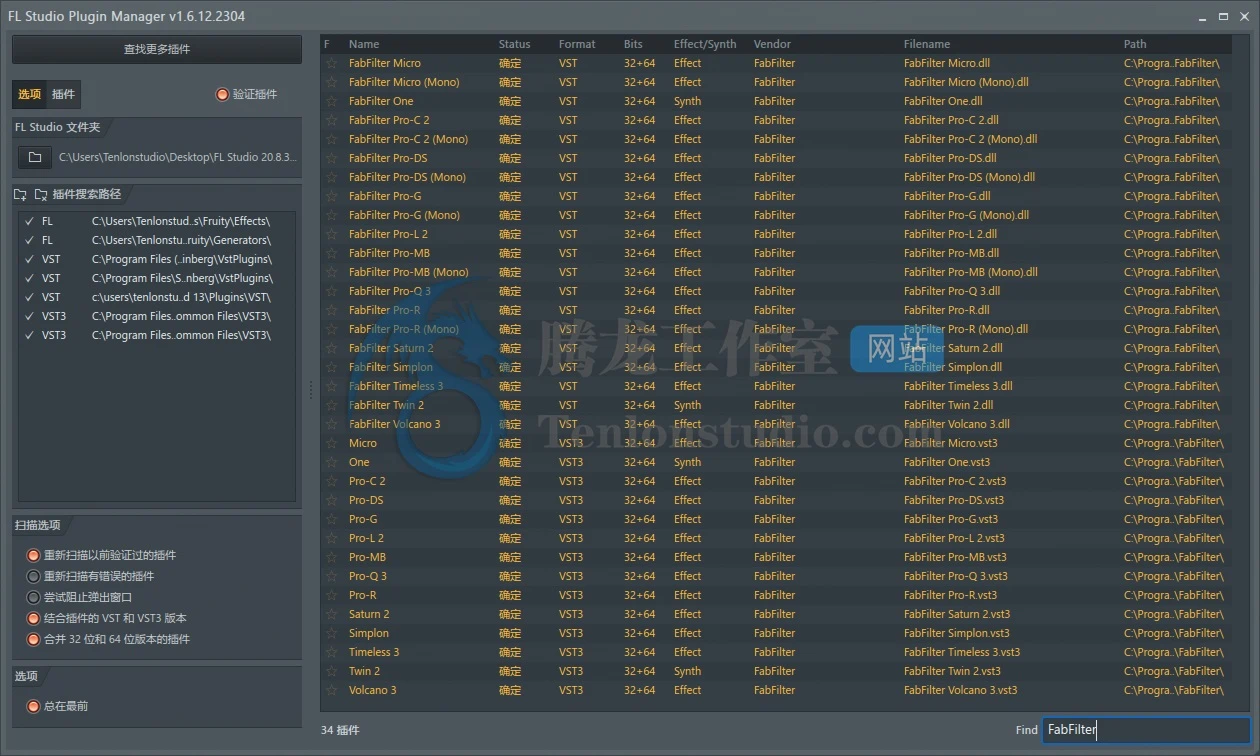Star the FabFilter One synth

(331, 101)
